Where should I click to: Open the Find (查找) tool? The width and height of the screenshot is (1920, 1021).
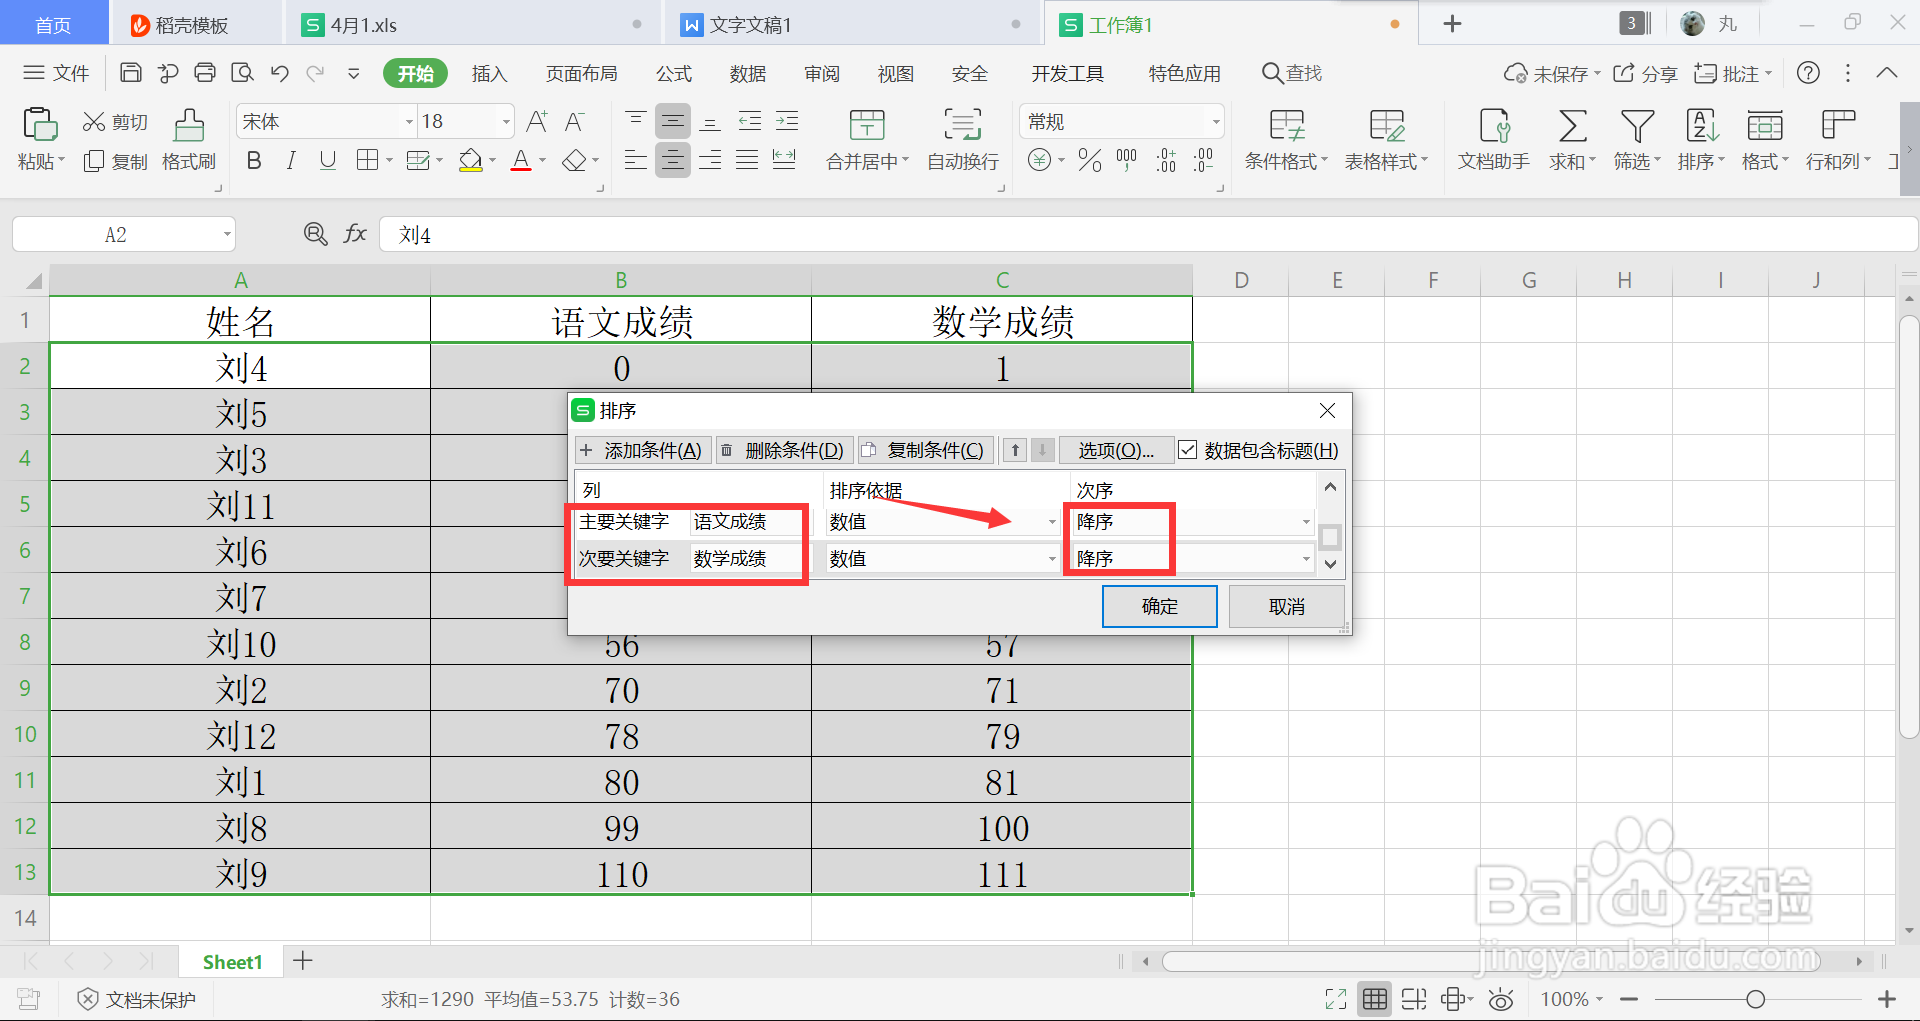coord(1291,72)
